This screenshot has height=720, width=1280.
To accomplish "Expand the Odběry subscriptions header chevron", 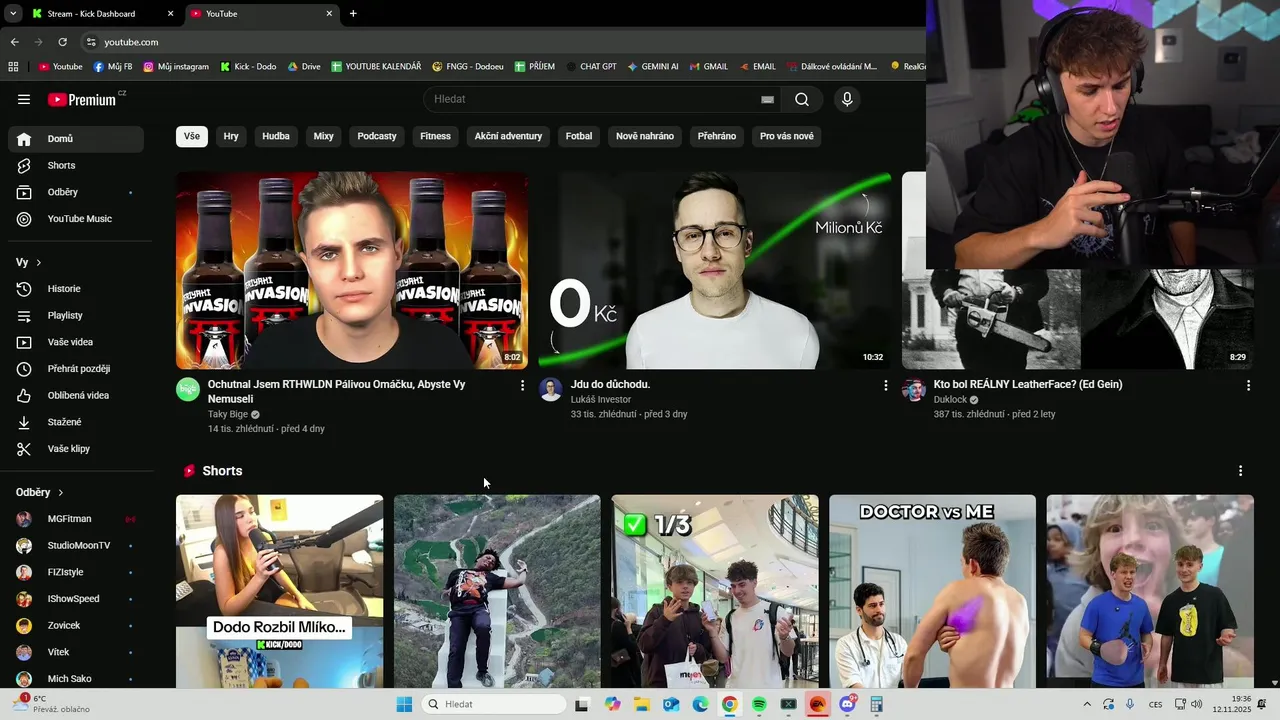I will (61, 492).
